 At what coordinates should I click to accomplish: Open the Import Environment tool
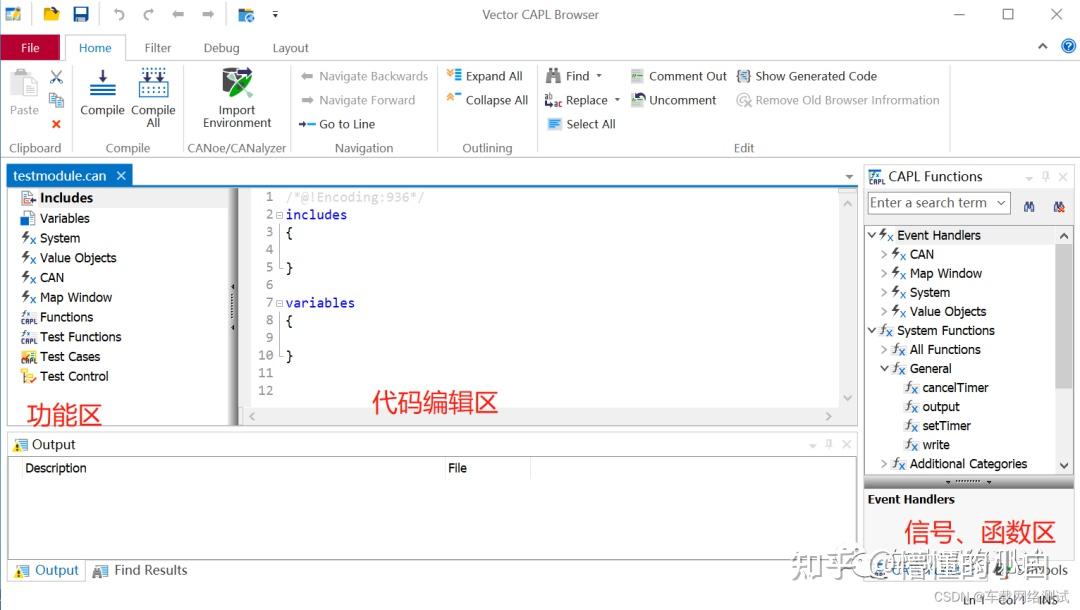pos(236,95)
